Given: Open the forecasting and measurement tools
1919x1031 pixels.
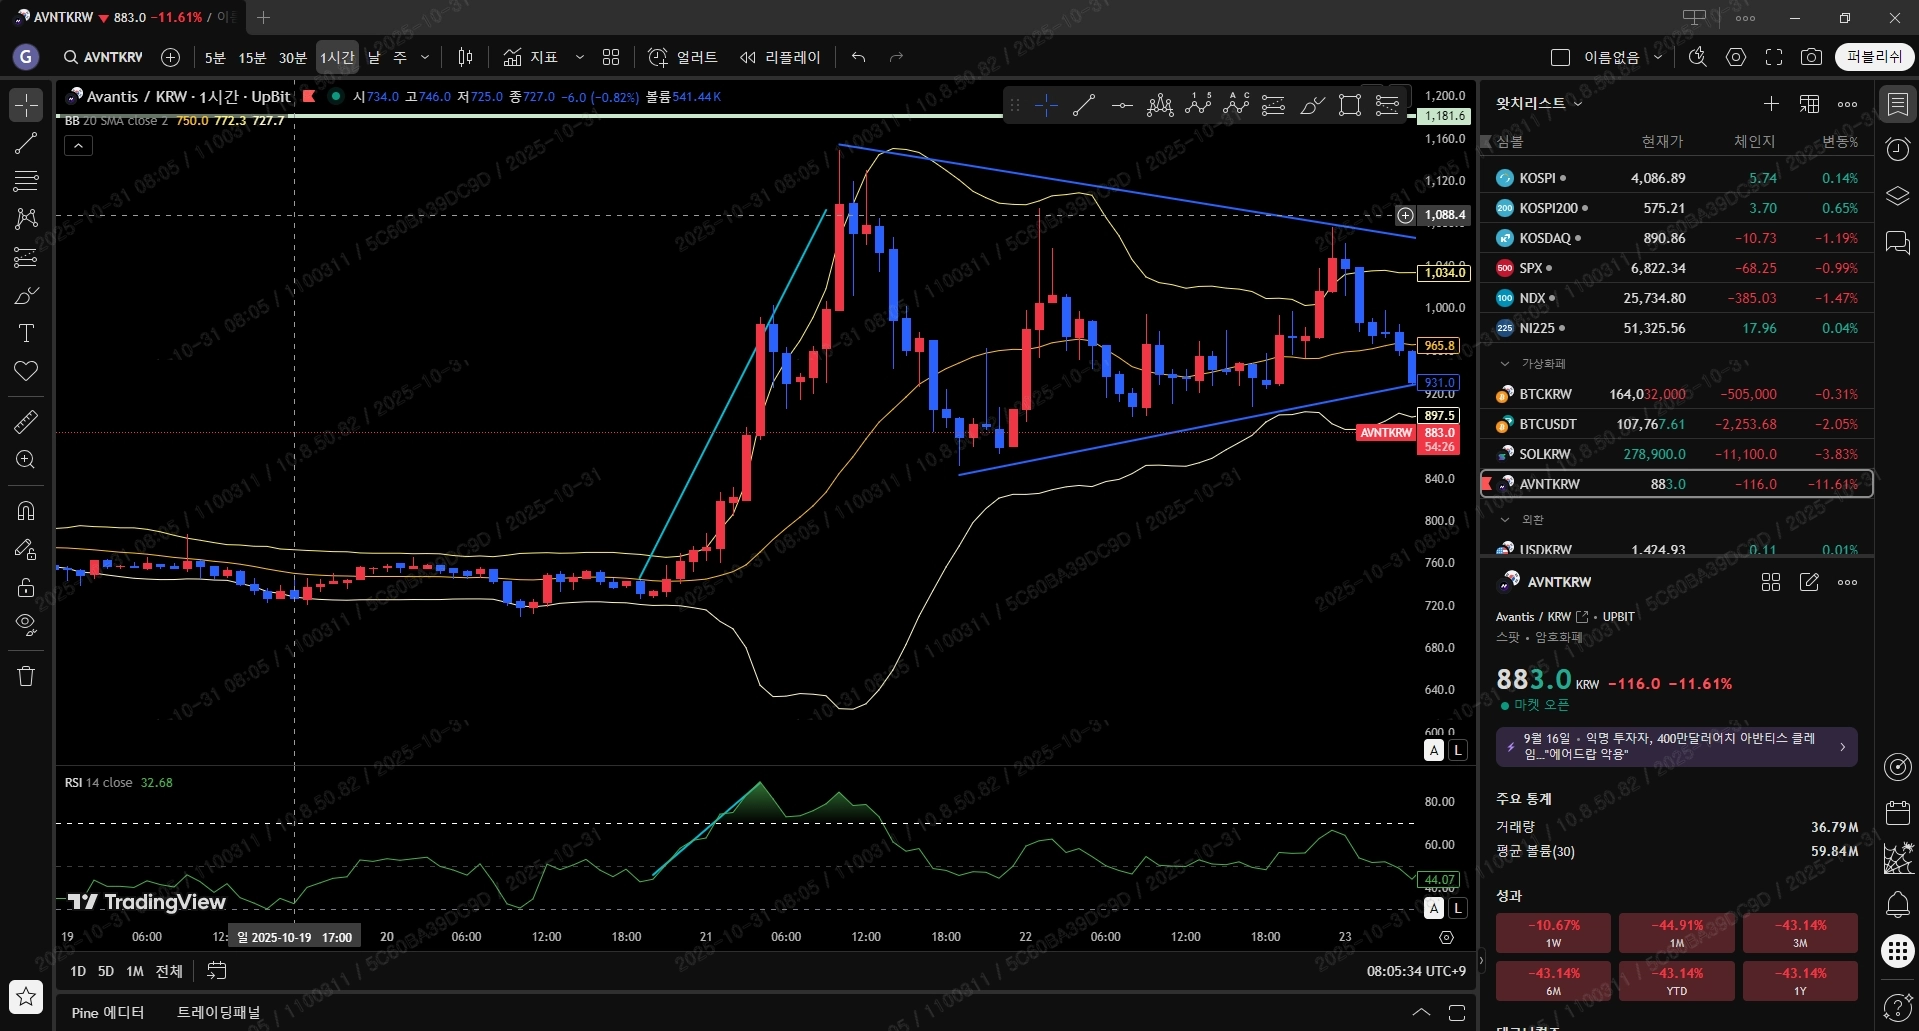Looking at the screenshot, I should click(26, 257).
